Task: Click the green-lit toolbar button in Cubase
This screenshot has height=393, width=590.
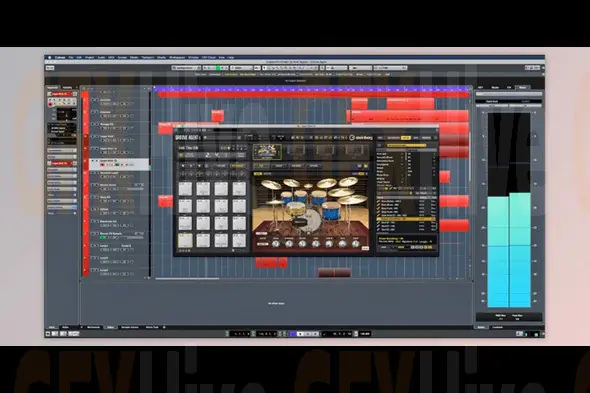Action: [x=217, y=68]
